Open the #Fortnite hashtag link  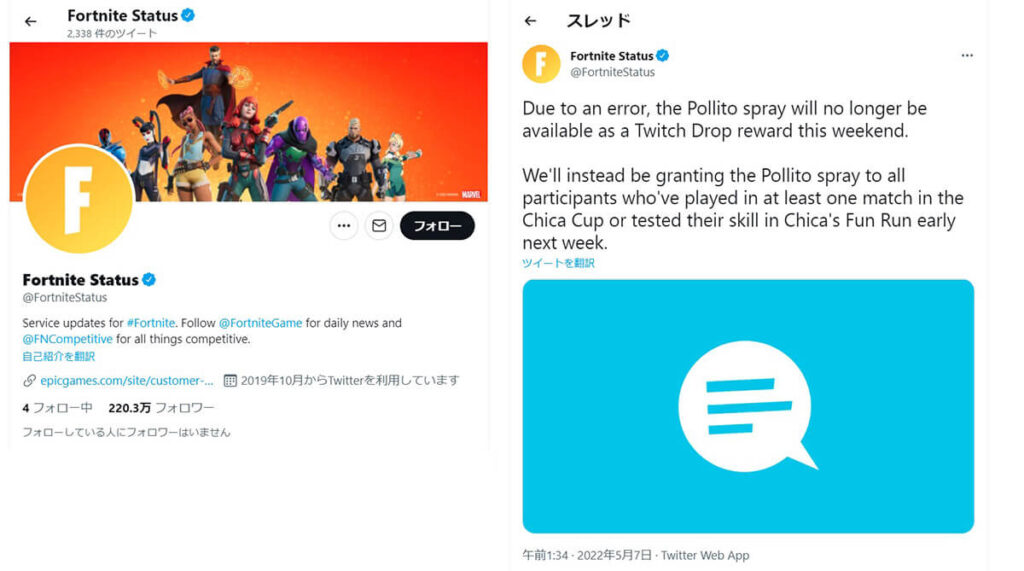(x=150, y=323)
